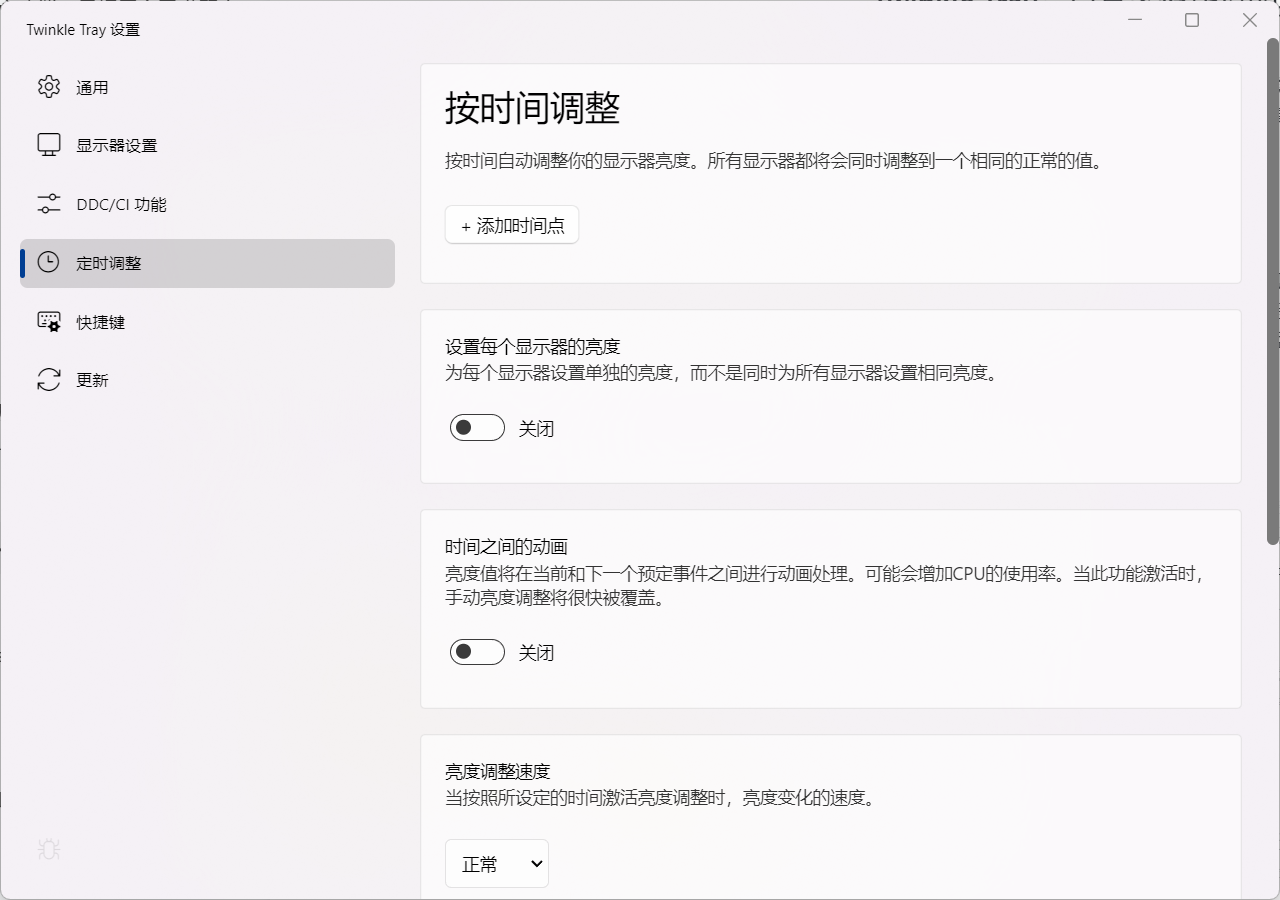The width and height of the screenshot is (1280, 900).
Task: Click the chevron on the 正常 combo box
Action: point(536,863)
